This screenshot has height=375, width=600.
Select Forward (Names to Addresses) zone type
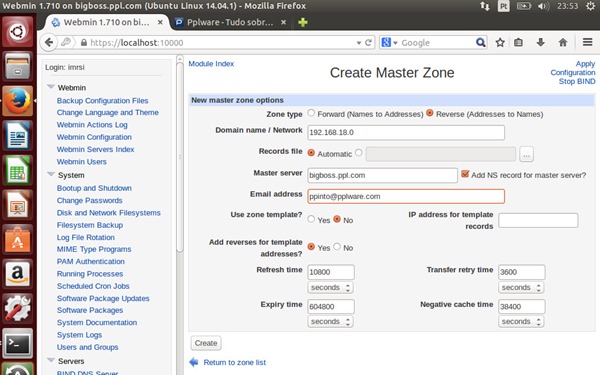coord(311,113)
